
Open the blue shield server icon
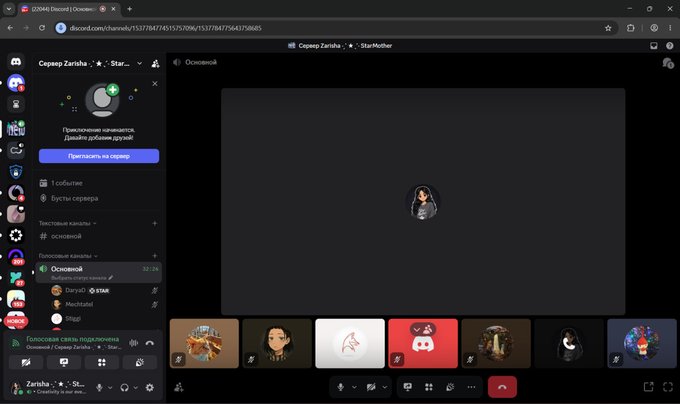pos(16,172)
